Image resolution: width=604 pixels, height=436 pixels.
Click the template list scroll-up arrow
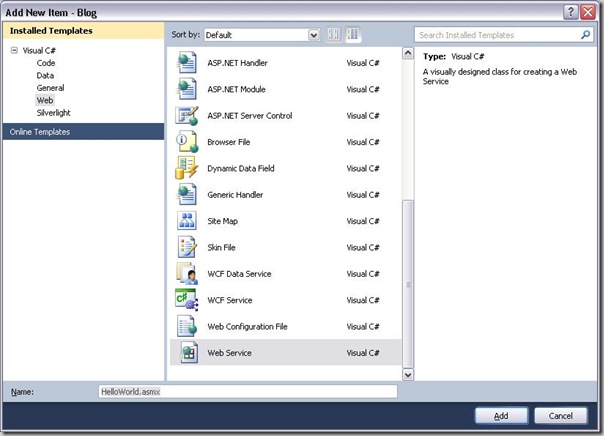coord(408,53)
